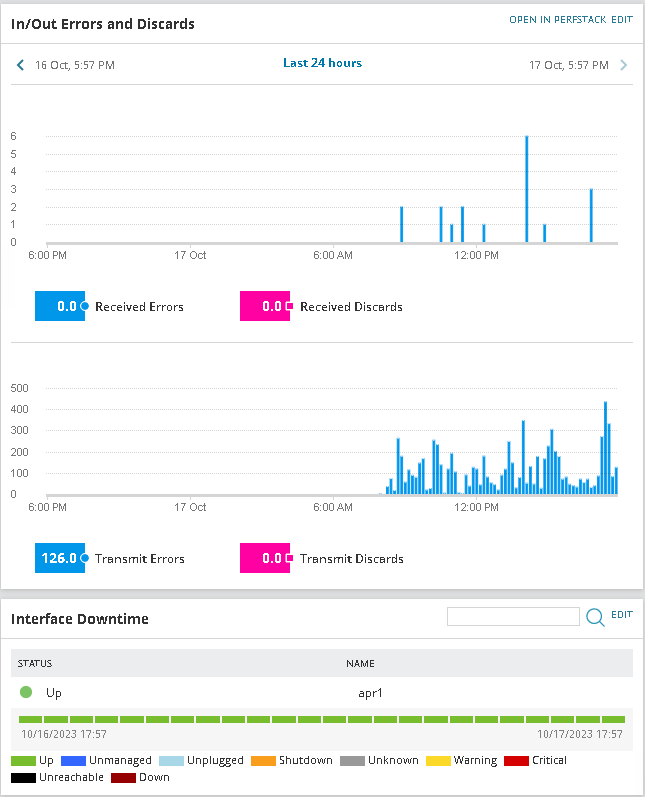Image resolution: width=645 pixels, height=797 pixels.
Task: Edit the In/Out Errors and Discards widget
Action: click(622, 19)
